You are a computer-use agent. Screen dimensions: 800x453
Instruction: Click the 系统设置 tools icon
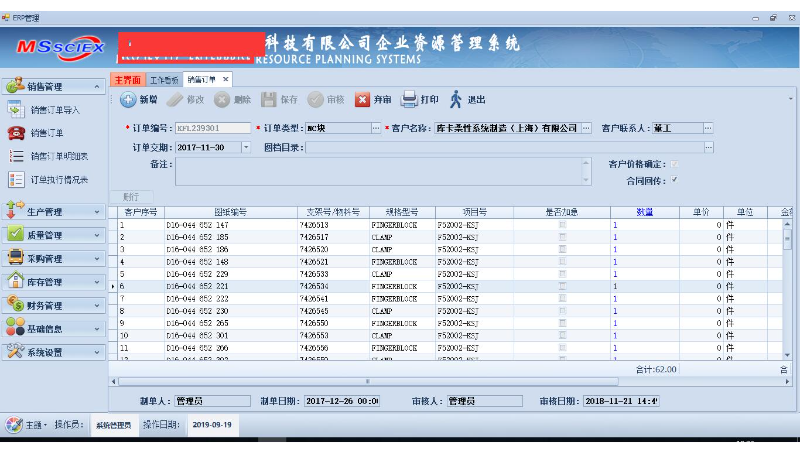point(15,351)
